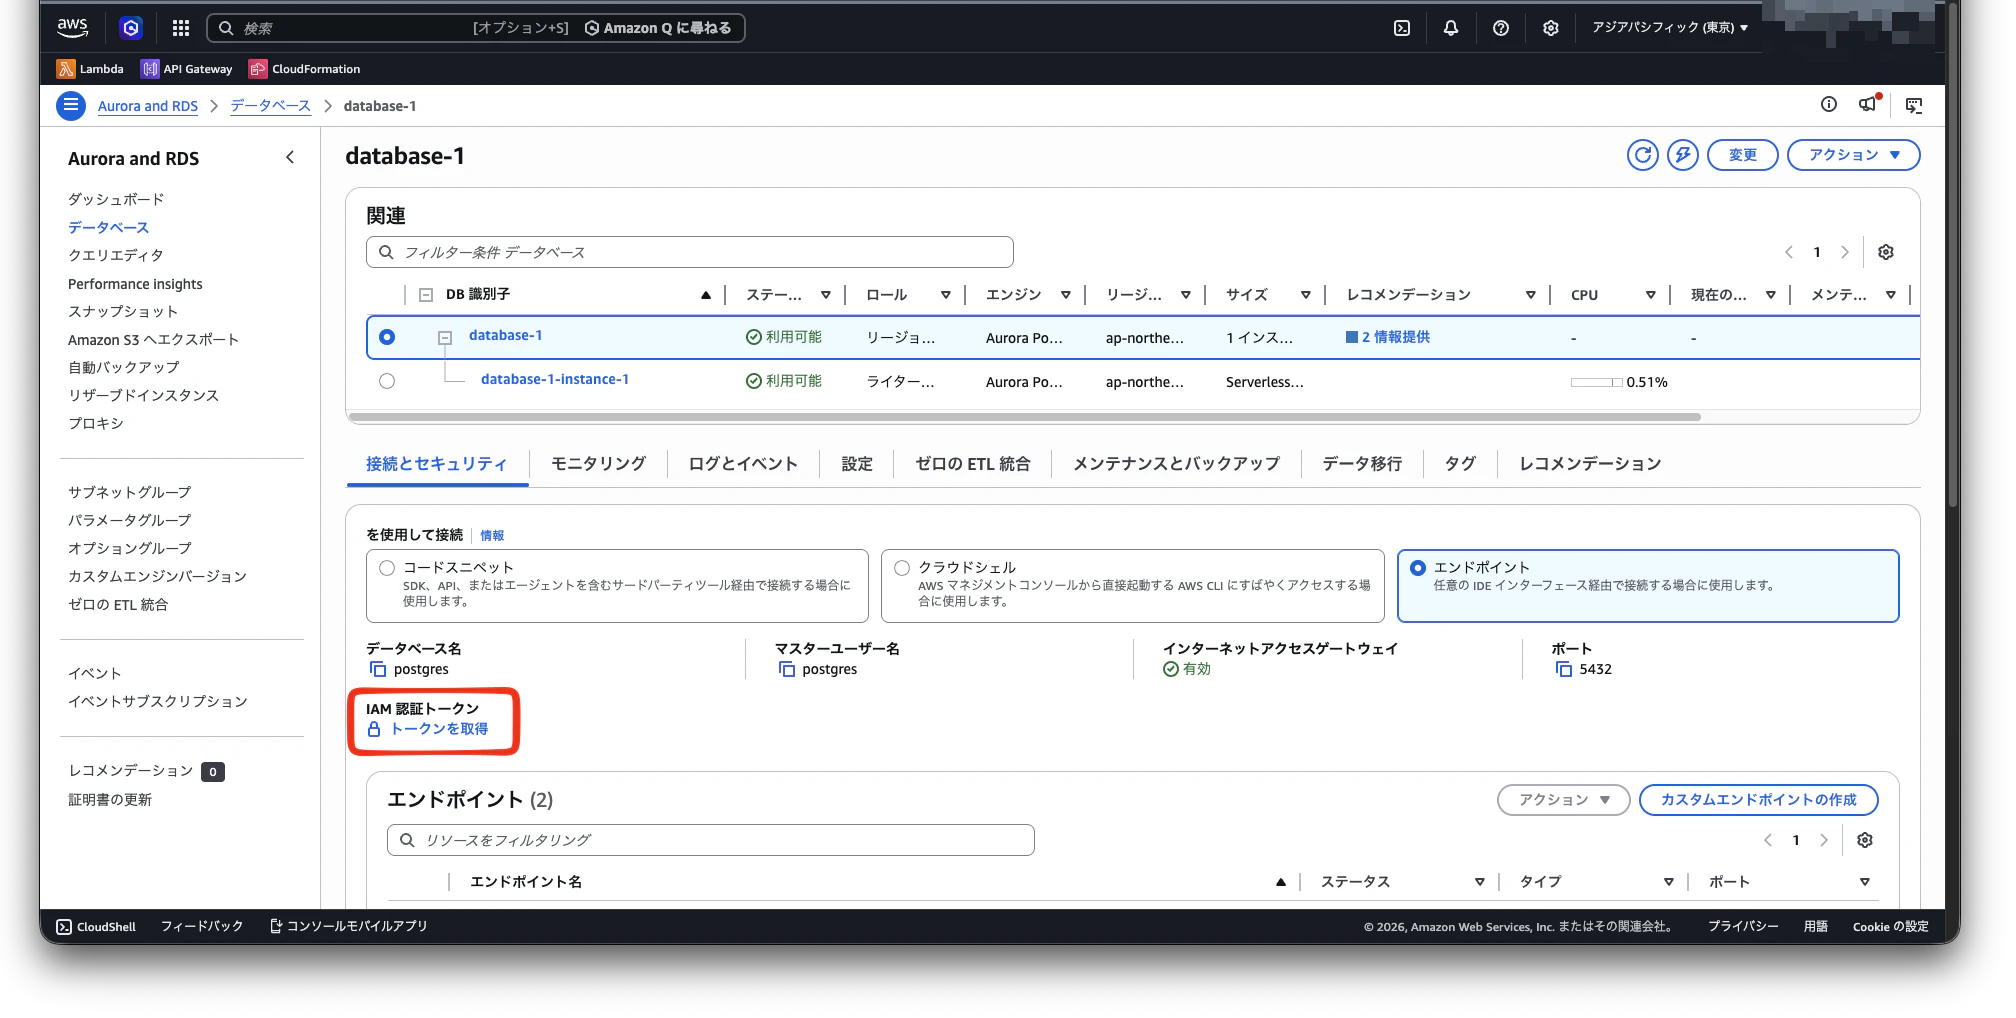This screenshot has width=2016, height=1018.
Task: Switch to the ログとイベント tab
Action: click(x=743, y=464)
